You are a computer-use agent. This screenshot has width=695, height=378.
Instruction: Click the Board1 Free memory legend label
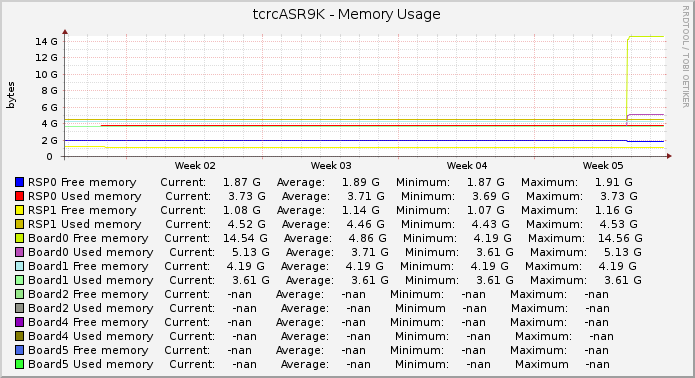(88, 266)
